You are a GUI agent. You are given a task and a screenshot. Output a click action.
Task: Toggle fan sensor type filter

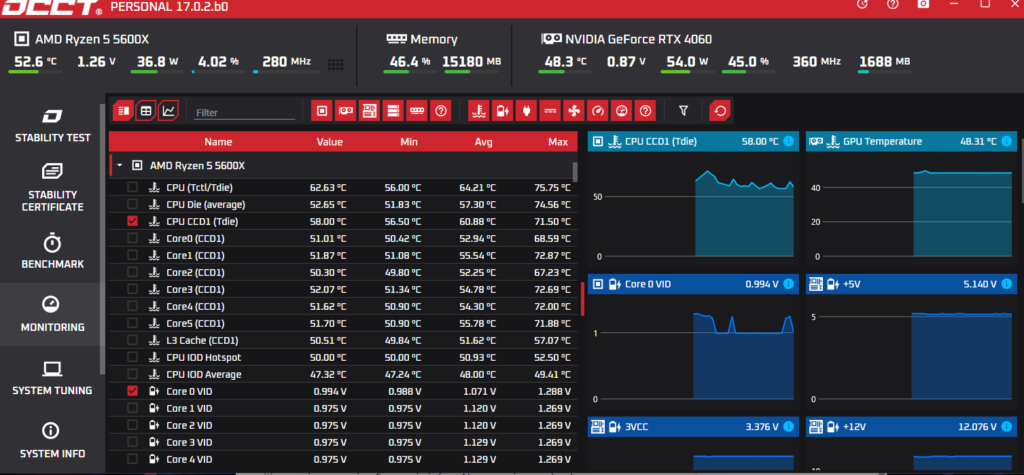click(574, 110)
